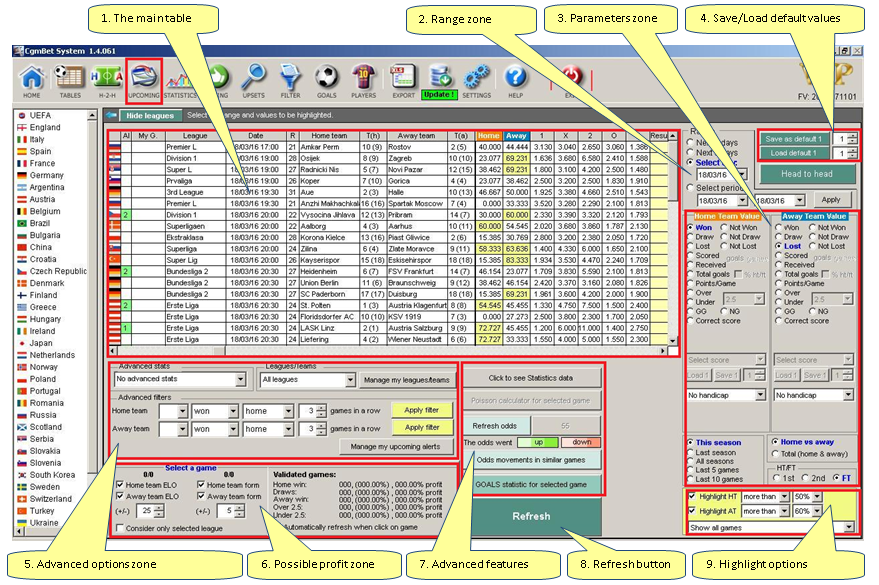
Task: Click Manage my upcoming alerts
Action: [x=395, y=447]
